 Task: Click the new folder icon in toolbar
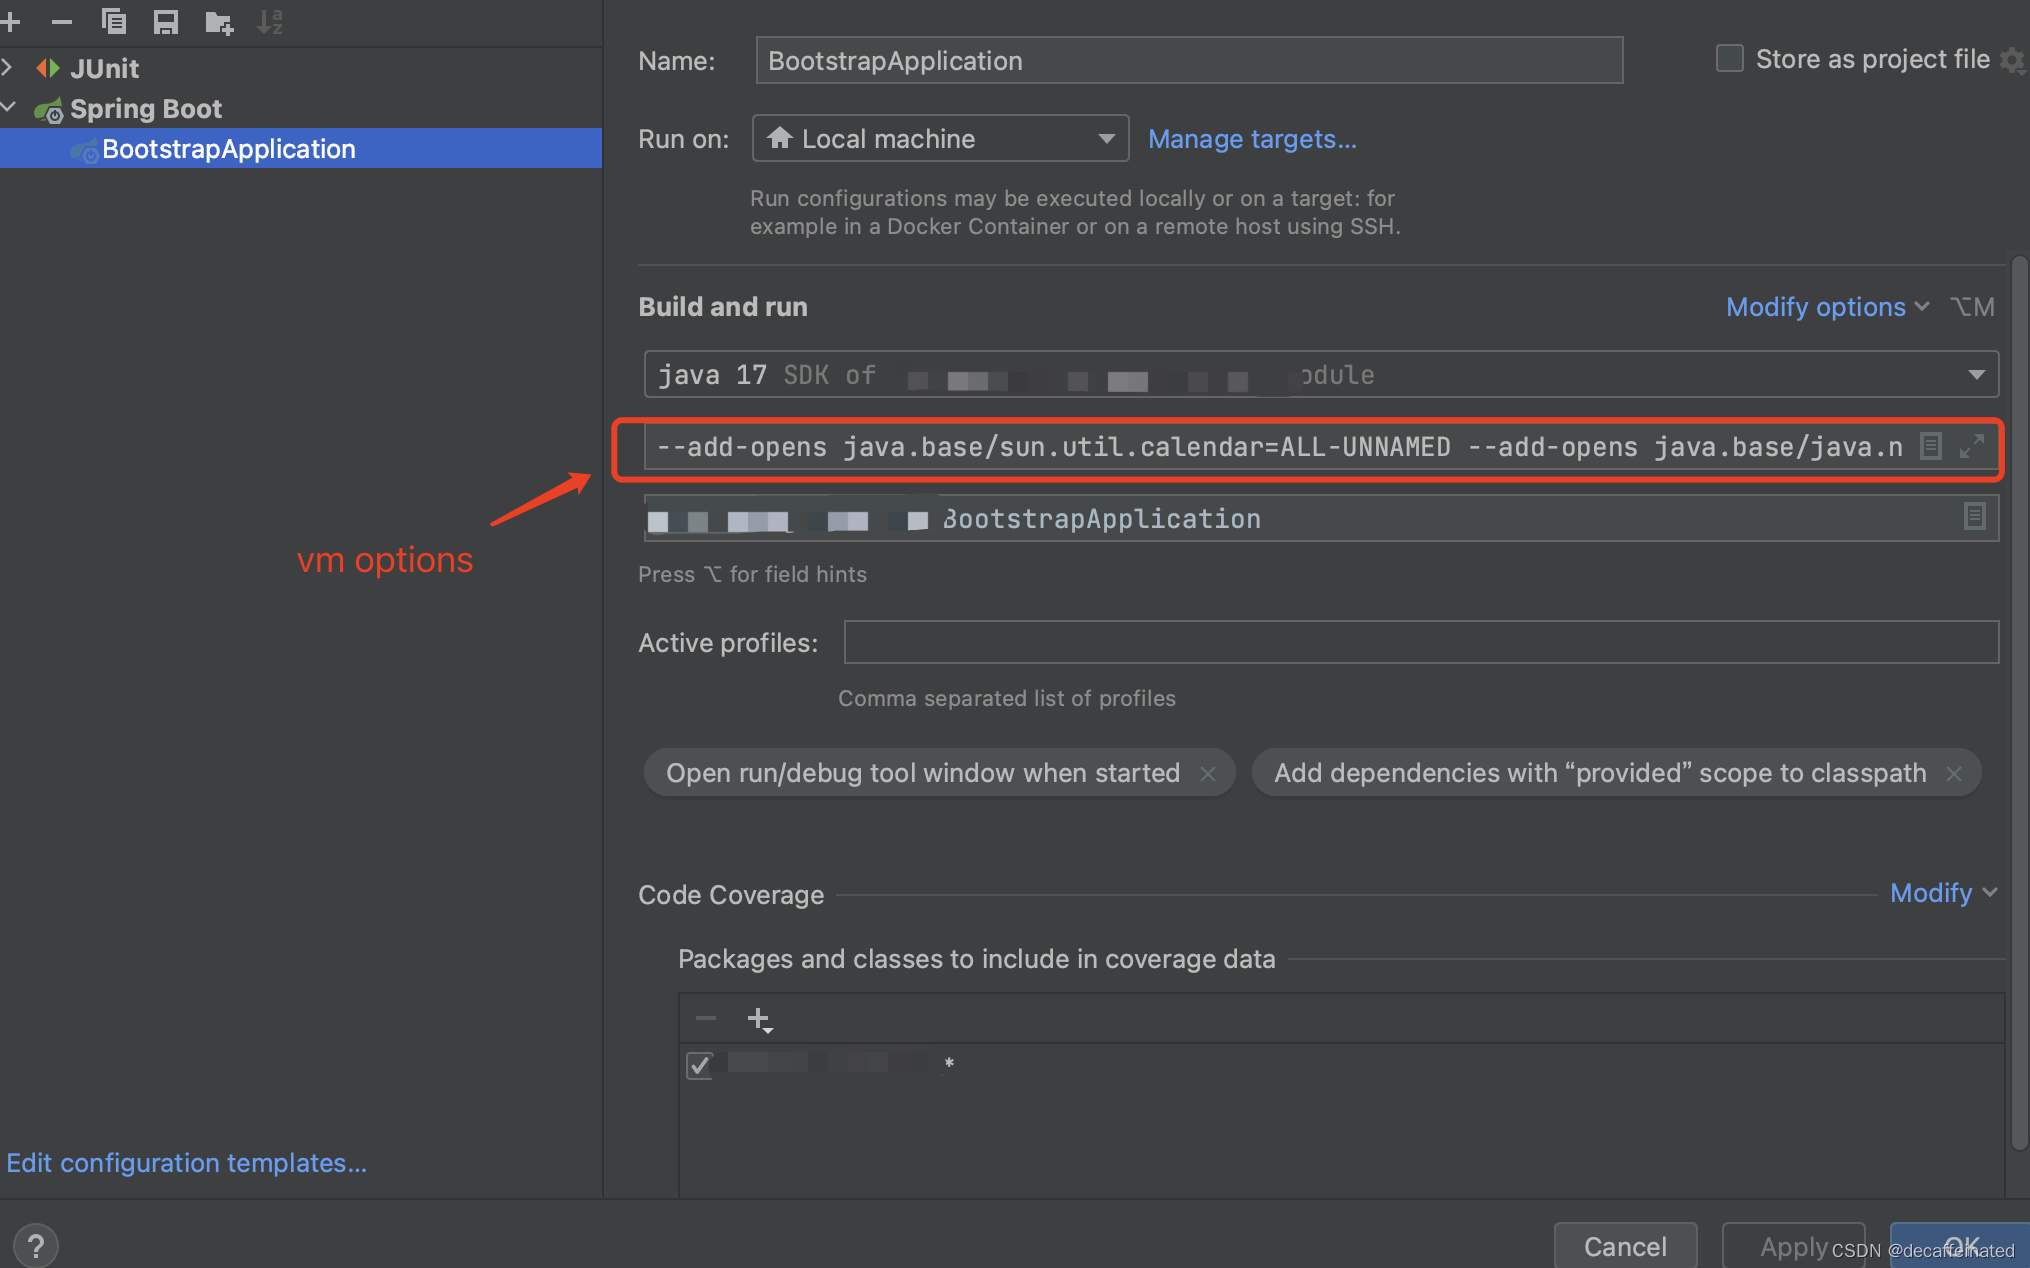218,22
